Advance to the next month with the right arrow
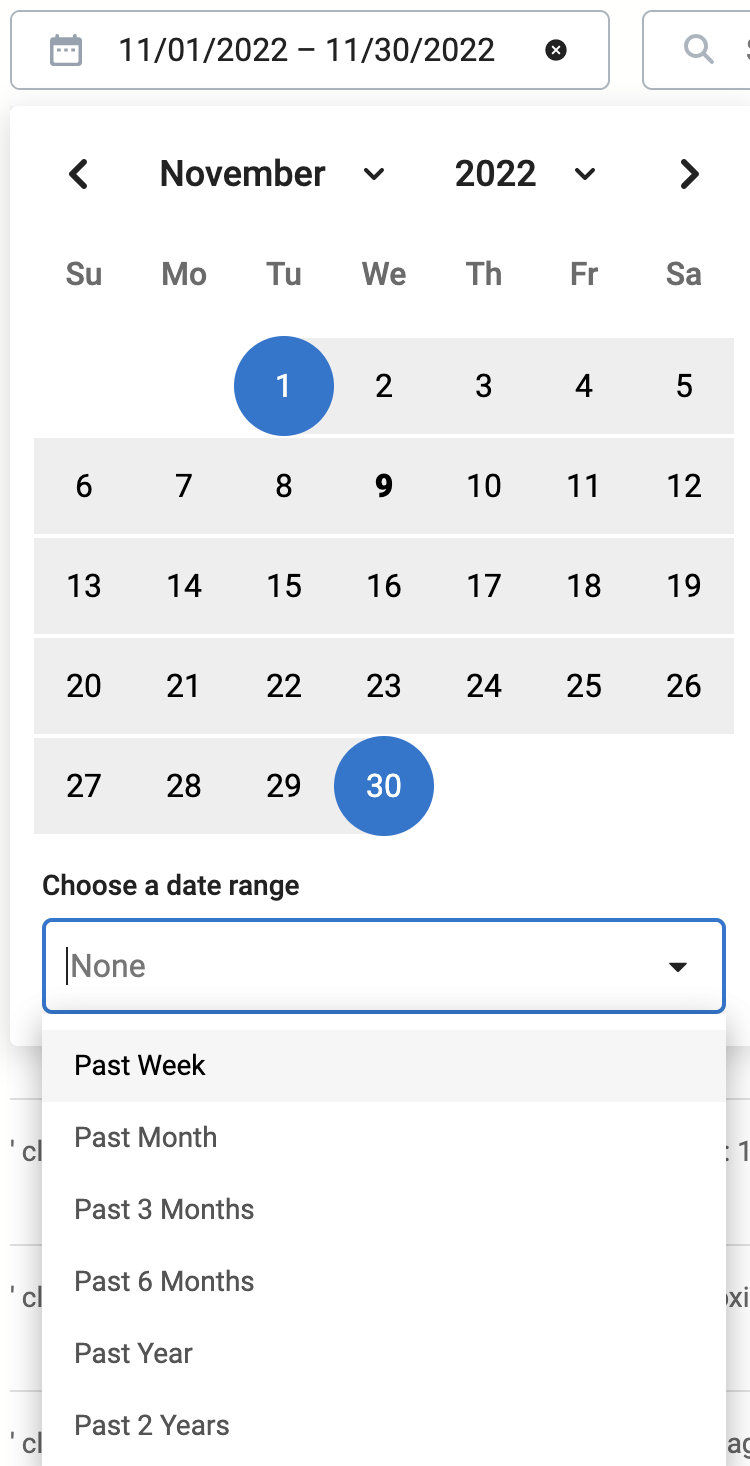Screen dimensions: 750x1466 (689, 174)
